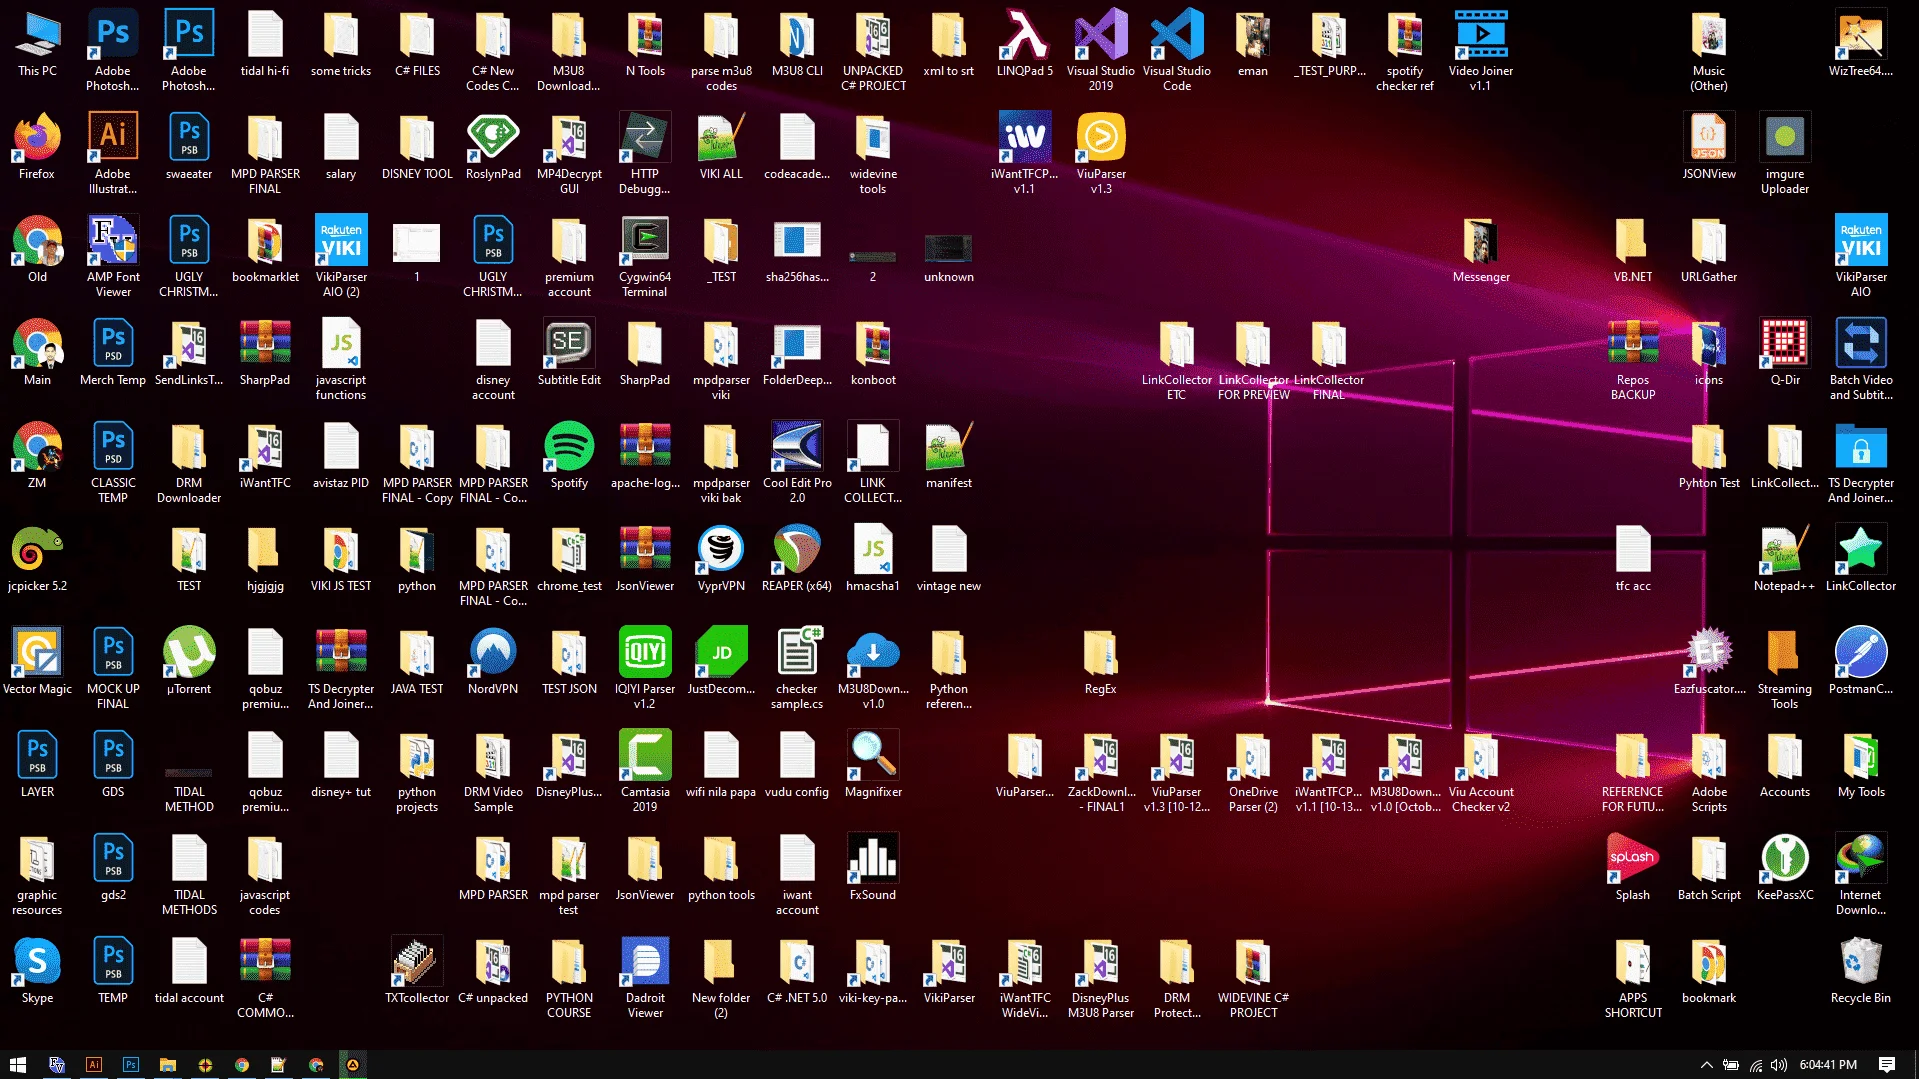Click the Vector Magic shortcut
1919x1079 pixels.
[37, 662]
